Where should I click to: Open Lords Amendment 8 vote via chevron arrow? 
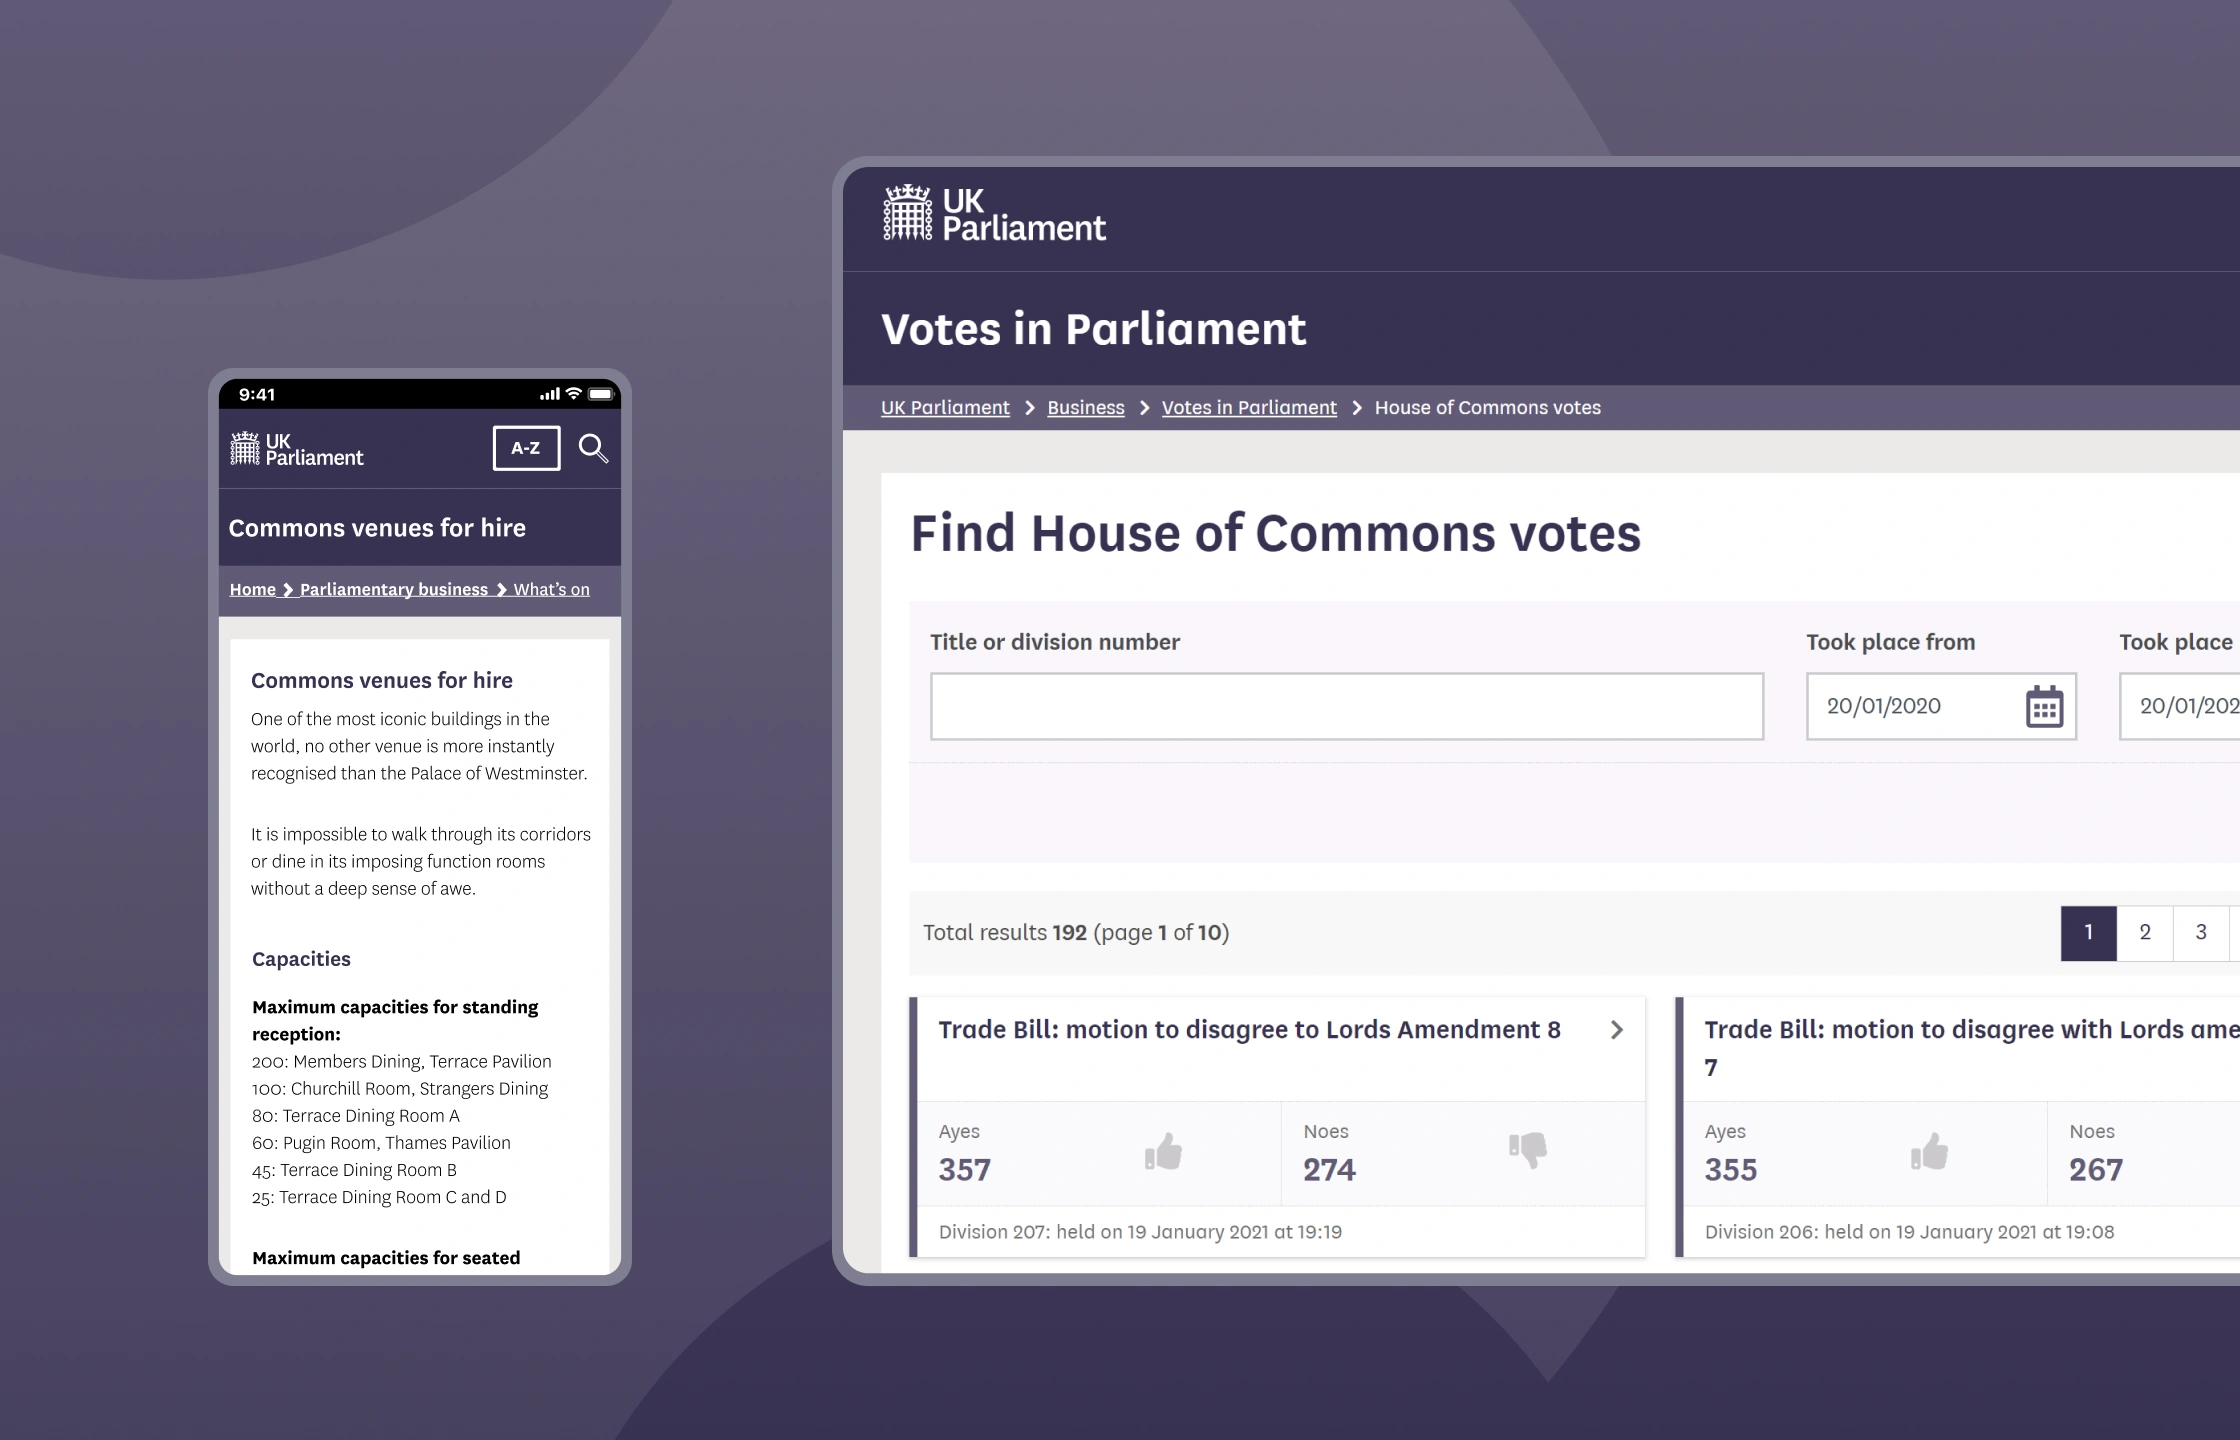point(1617,1030)
